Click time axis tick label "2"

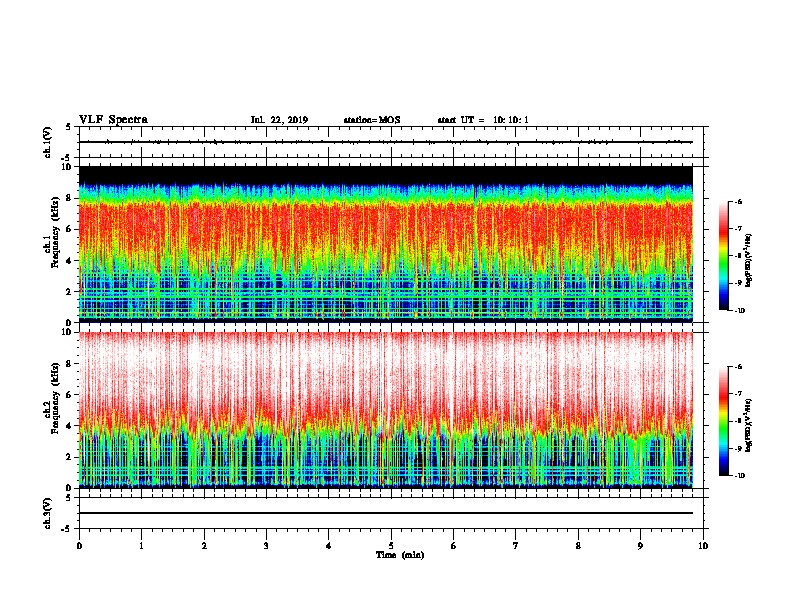204,546
